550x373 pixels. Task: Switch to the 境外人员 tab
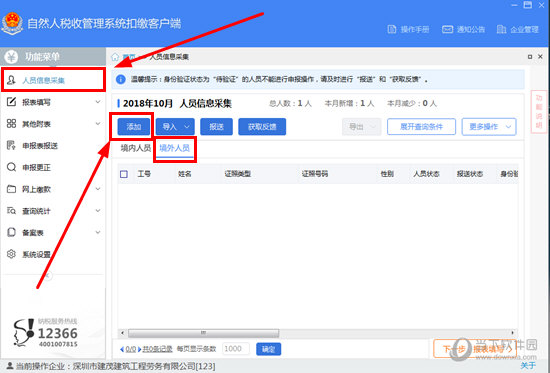pyautogui.click(x=174, y=148)
